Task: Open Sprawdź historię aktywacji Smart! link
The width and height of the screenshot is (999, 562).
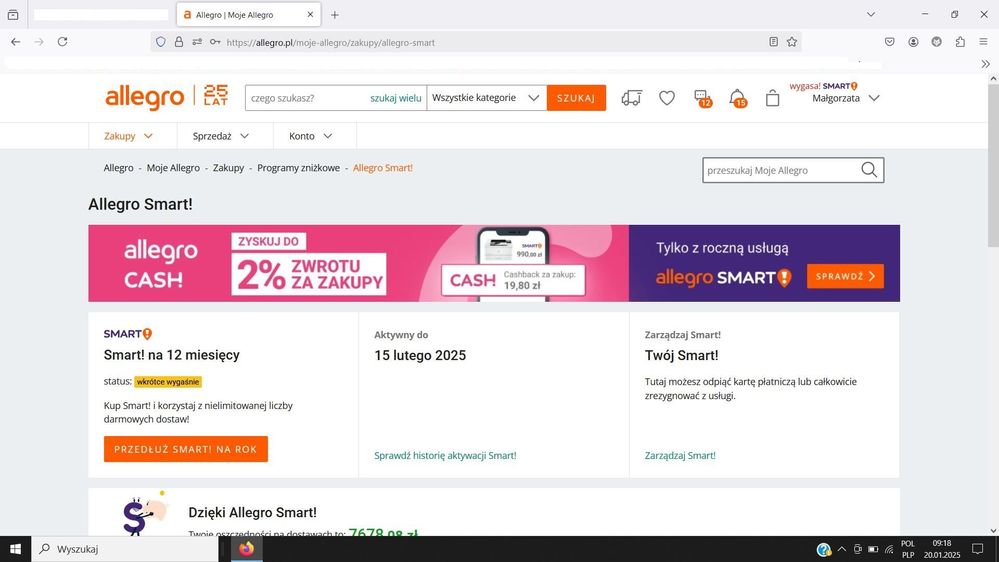Action: 445,456
